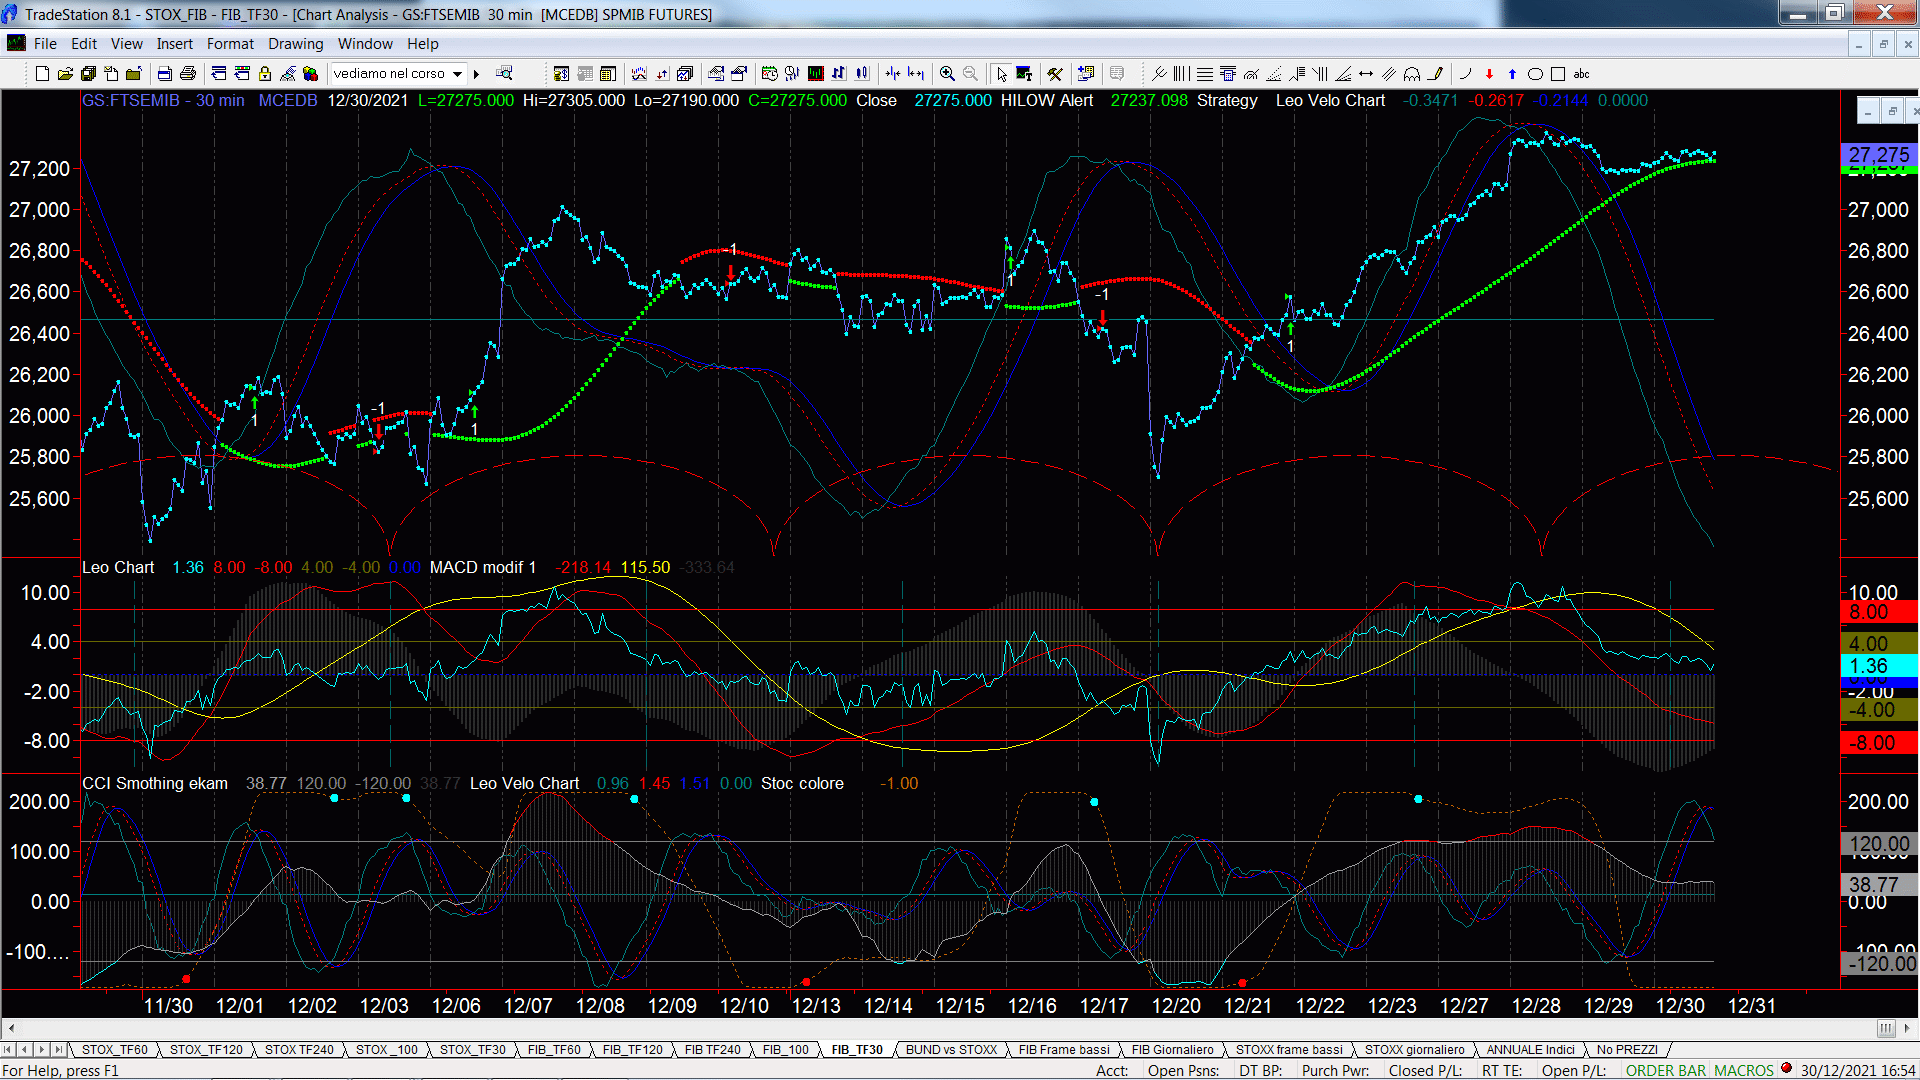Image resolution: width=1920 pixels, height=1080 pixels.
Task: Select the abc text drawing tool
Action: pyautogui.click(x=1581, y=73)
